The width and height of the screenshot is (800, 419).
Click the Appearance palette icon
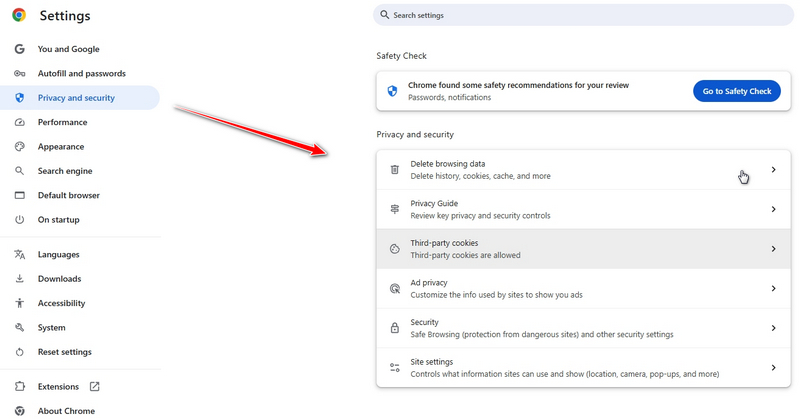[x=19, y=147]
